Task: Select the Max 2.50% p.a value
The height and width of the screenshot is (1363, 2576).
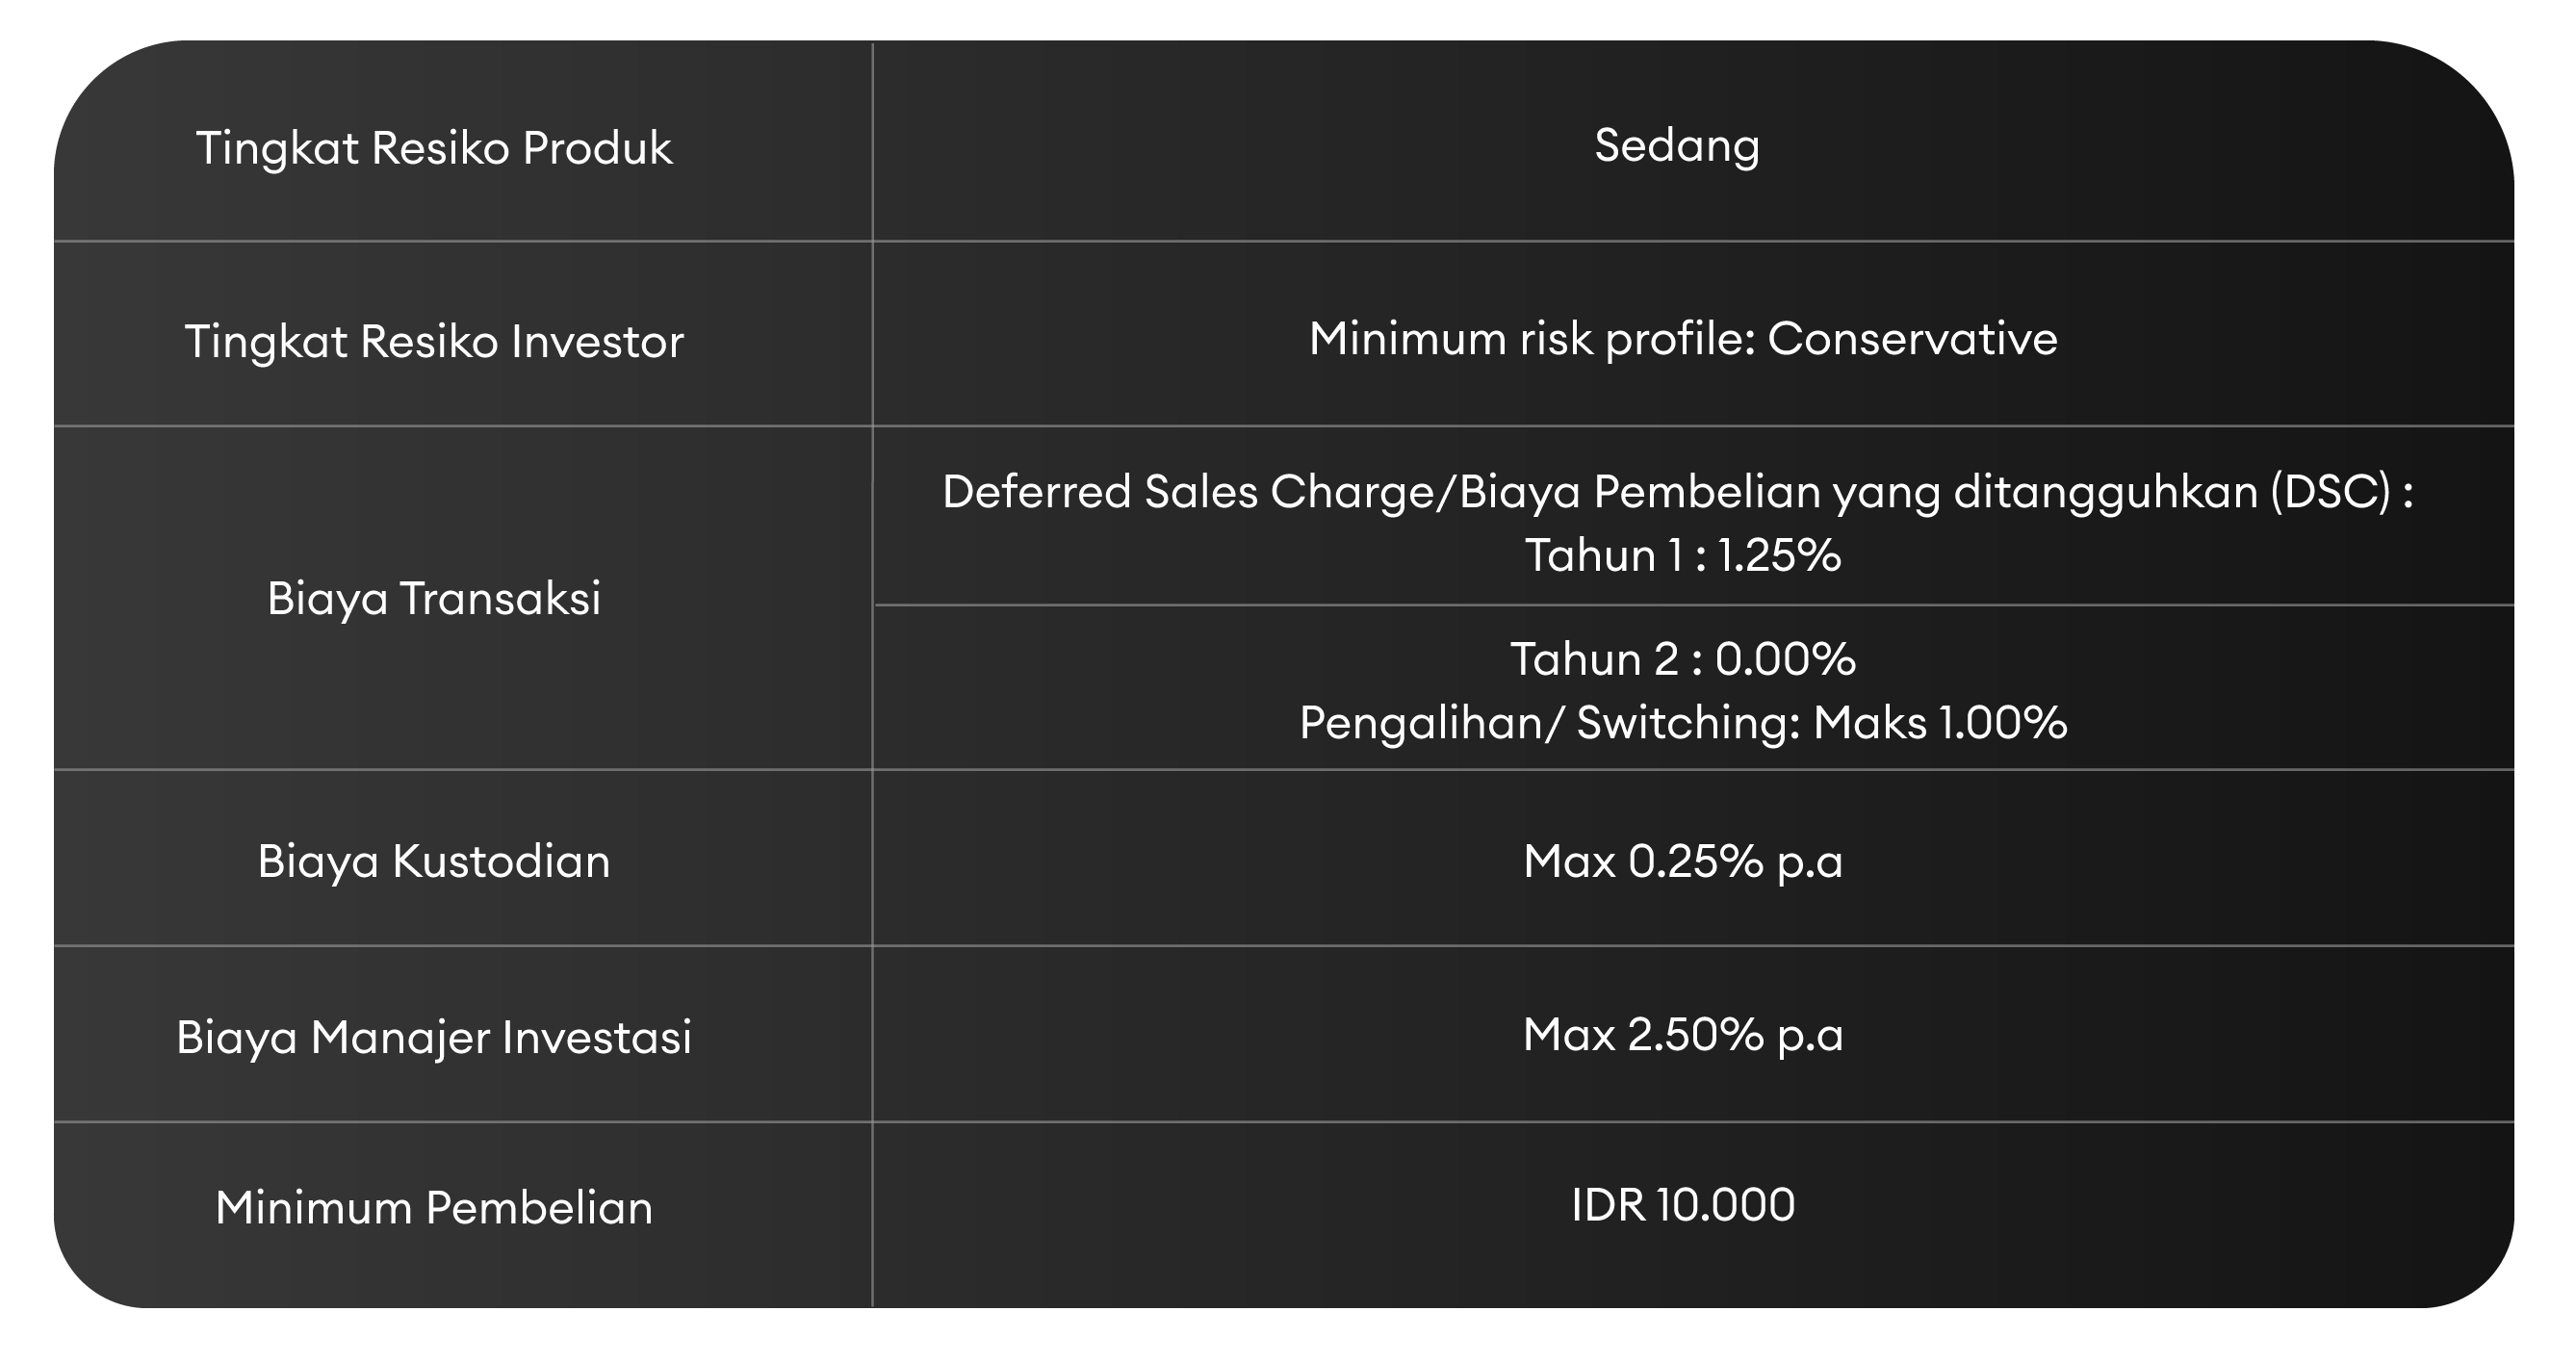Action: (1682, 1034)
